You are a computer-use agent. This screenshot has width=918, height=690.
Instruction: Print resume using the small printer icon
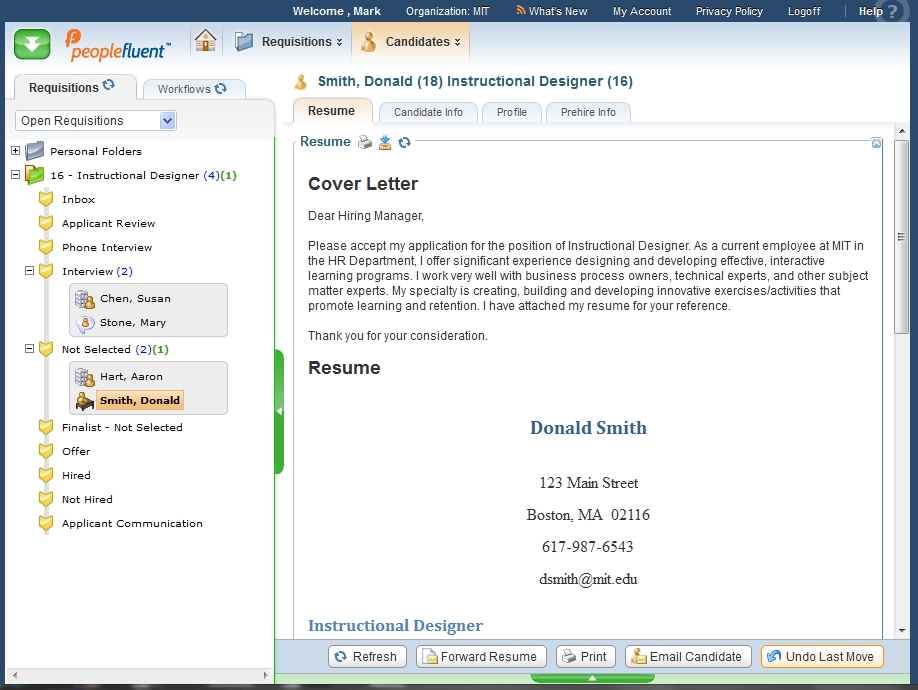tap(365, 142)
